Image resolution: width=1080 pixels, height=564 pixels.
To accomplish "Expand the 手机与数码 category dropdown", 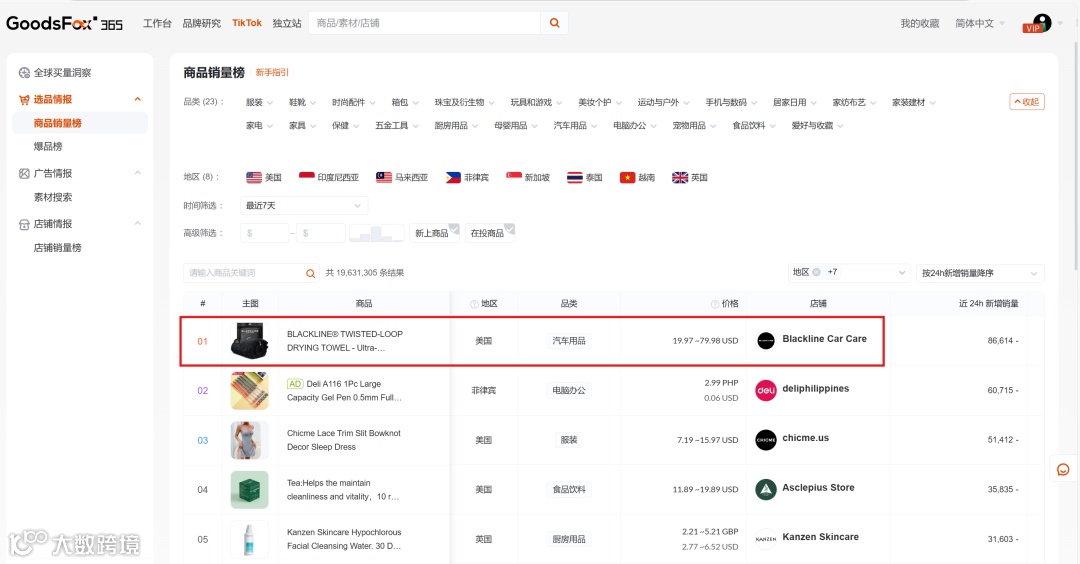I will tap(731, 103).
